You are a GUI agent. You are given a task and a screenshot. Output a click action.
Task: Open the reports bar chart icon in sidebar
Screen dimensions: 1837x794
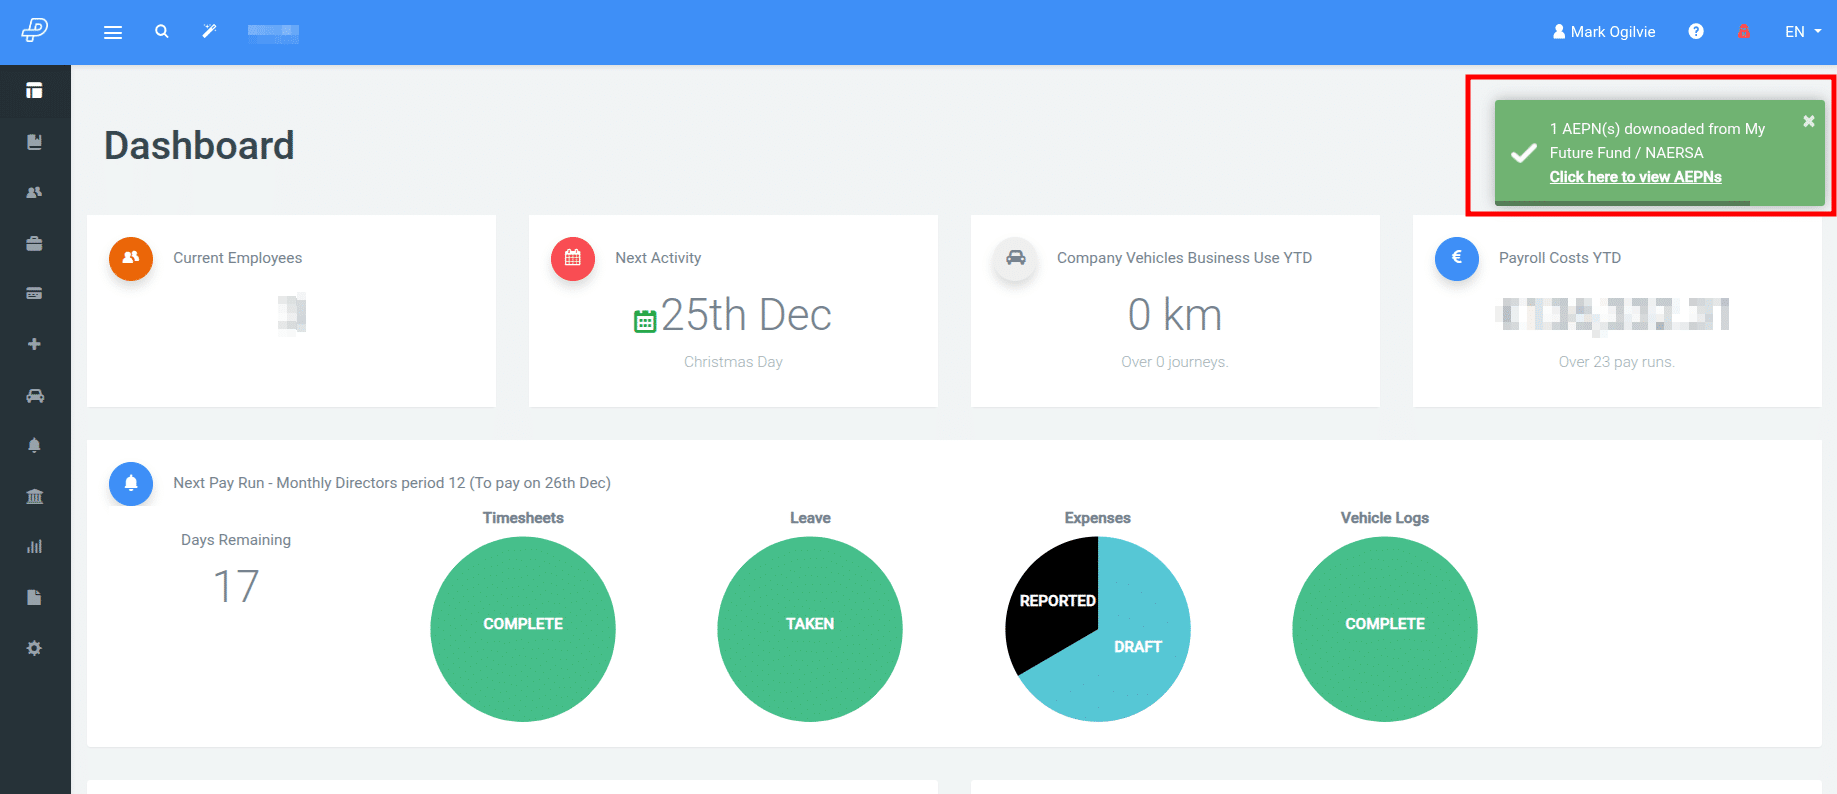34,547
